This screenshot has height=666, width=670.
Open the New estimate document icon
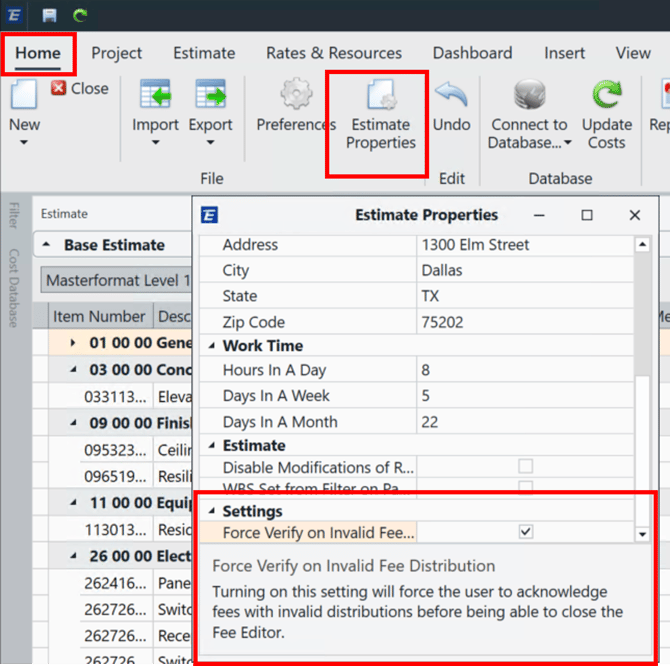24,96
